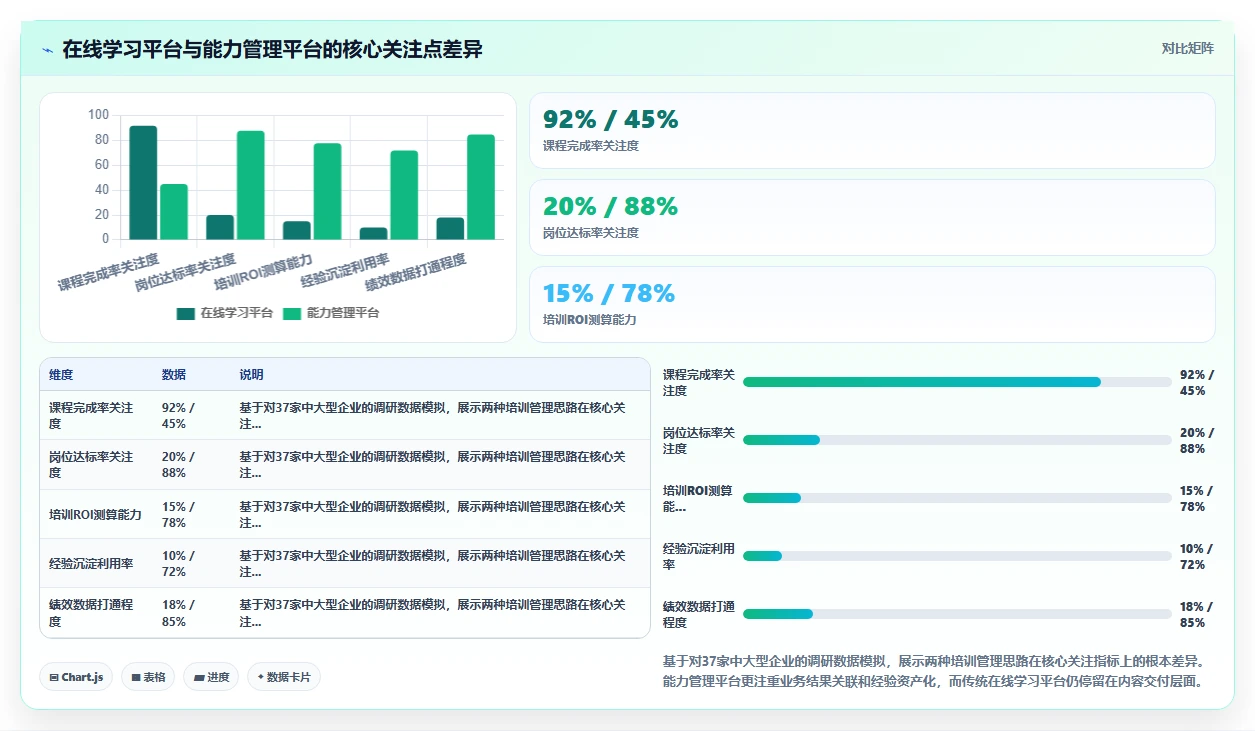Click the 进度 tag chip
The height and width of the screenshot is (731, 1255).
[211, 677]
